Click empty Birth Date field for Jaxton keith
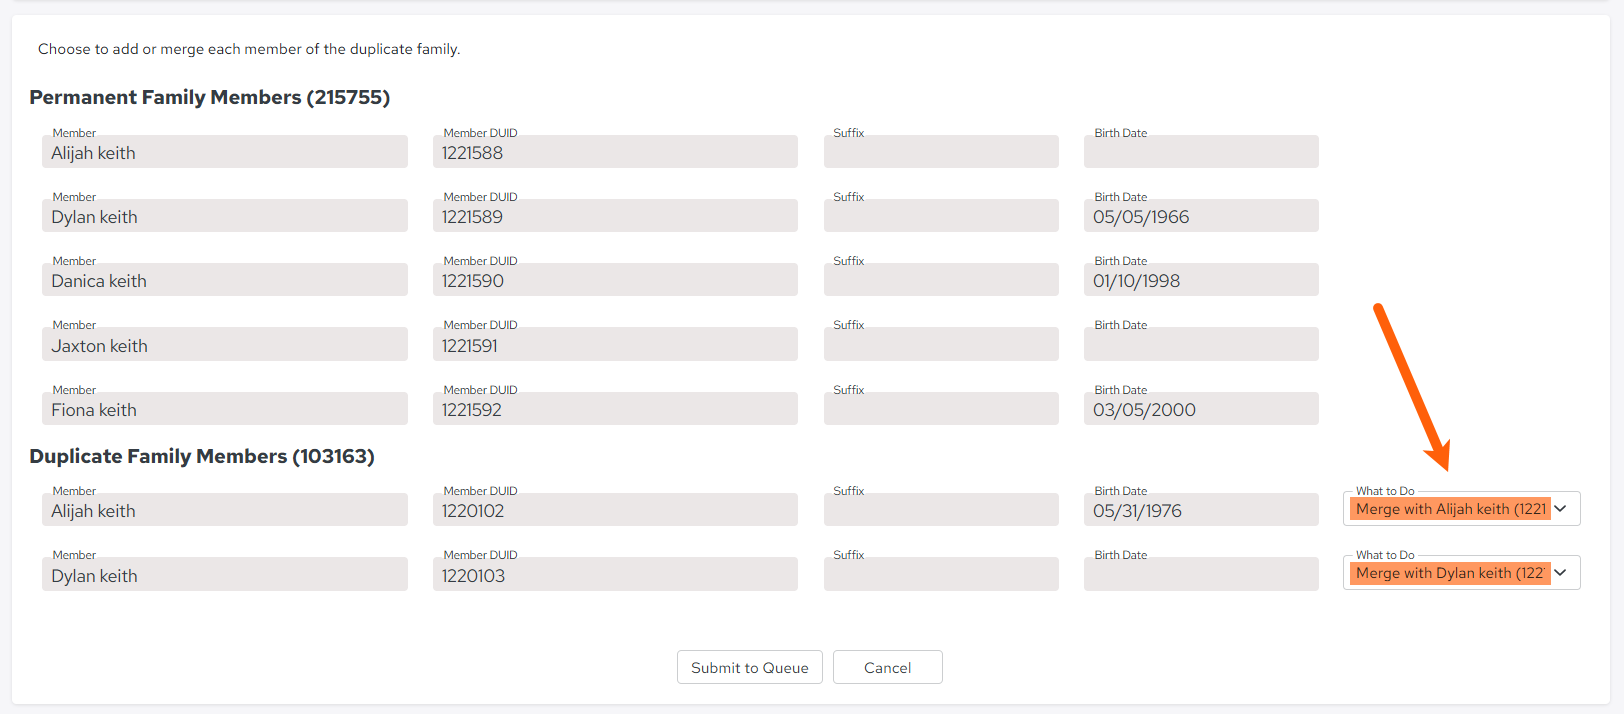 1201,345
